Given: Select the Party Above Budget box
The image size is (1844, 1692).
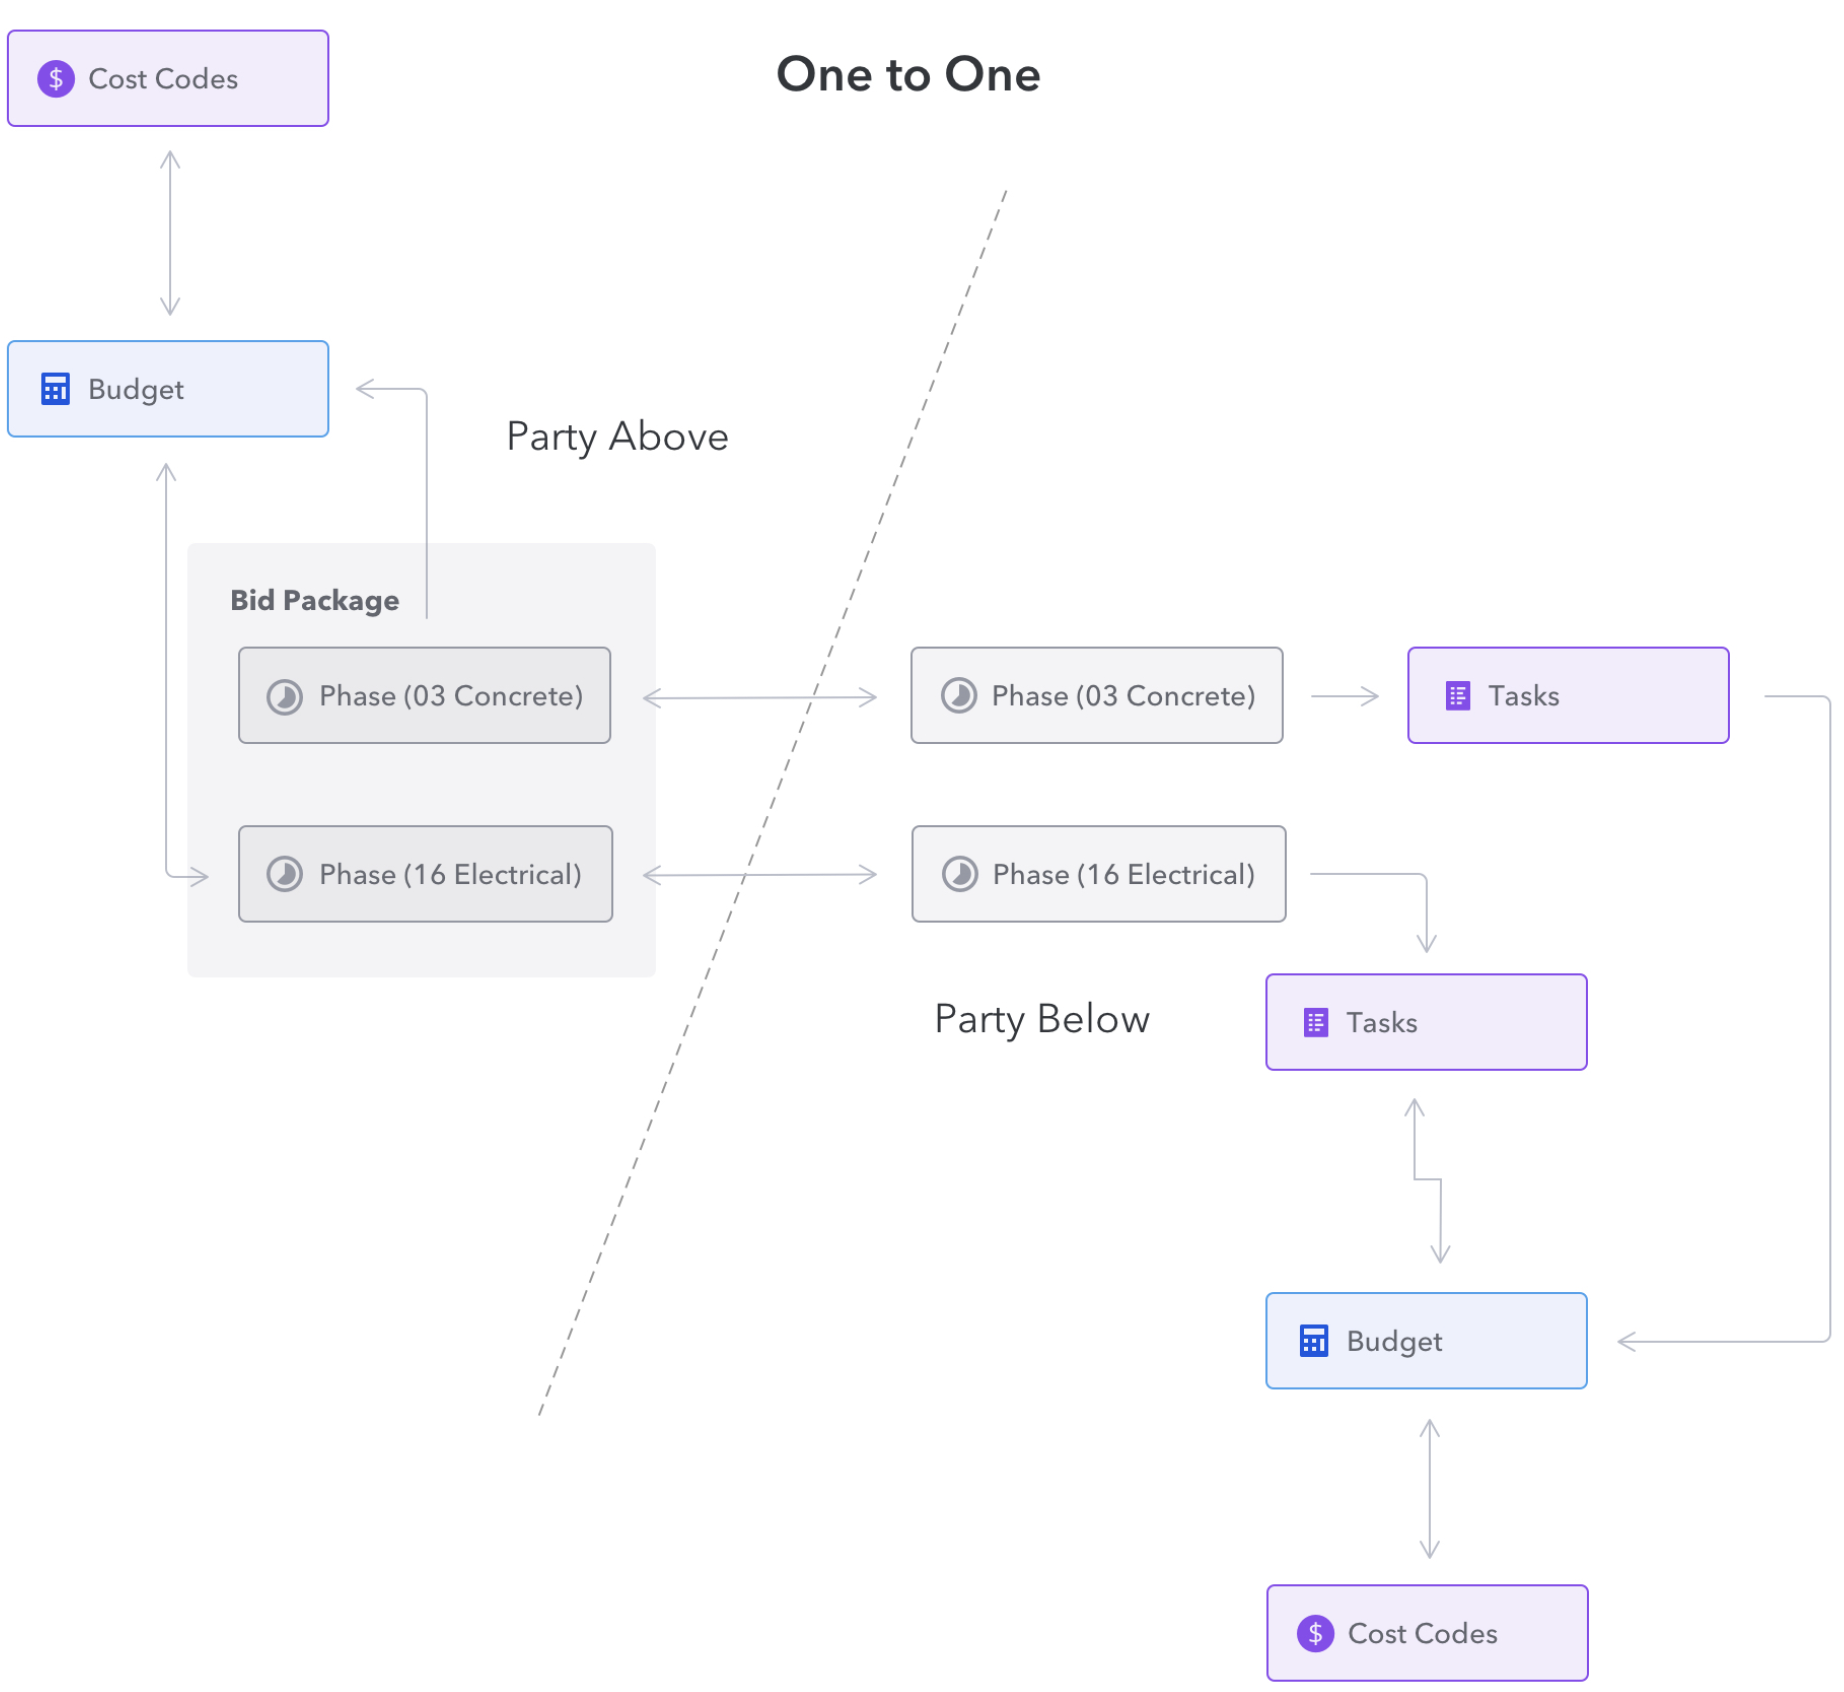Looking at the screenshot, I should click(x=168, y=389).
